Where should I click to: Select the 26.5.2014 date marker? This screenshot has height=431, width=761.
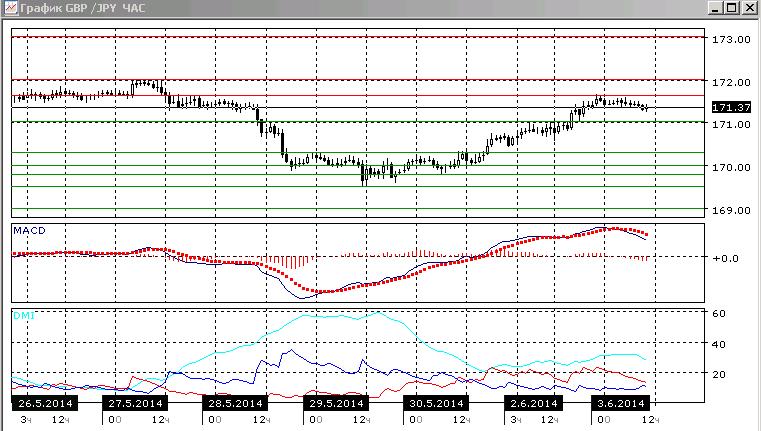click(45, 403)
